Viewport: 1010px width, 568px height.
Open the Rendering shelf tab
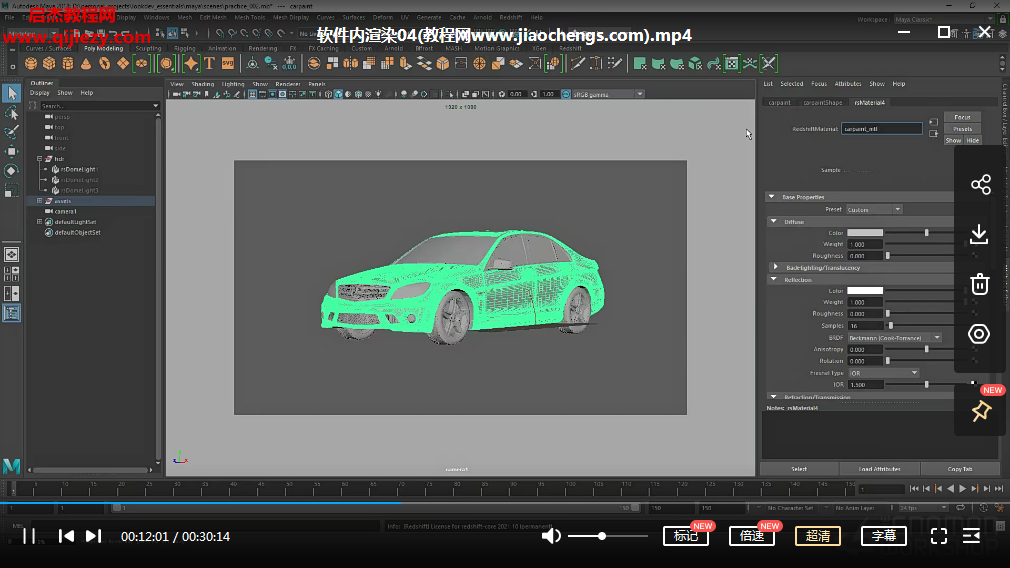tap(263, 48)
